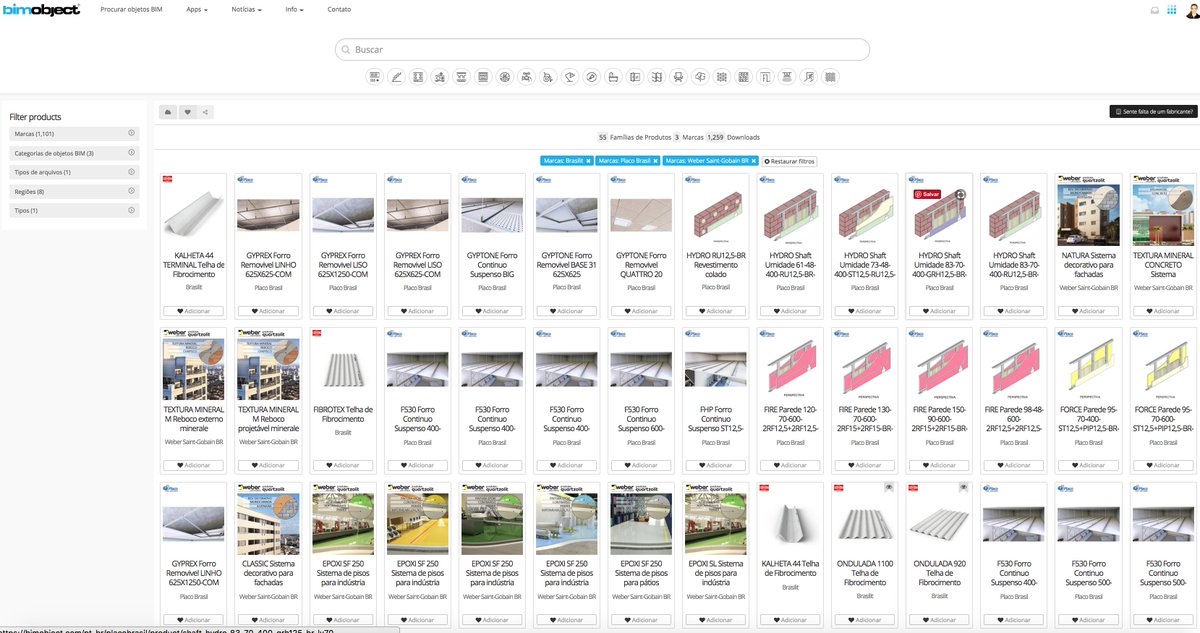Image resolution: width=1200 pixels, height=633 pixels.
Task: Remove the Marcas: Placo Brasil filter chip
Action: click(x=655, y=161)
